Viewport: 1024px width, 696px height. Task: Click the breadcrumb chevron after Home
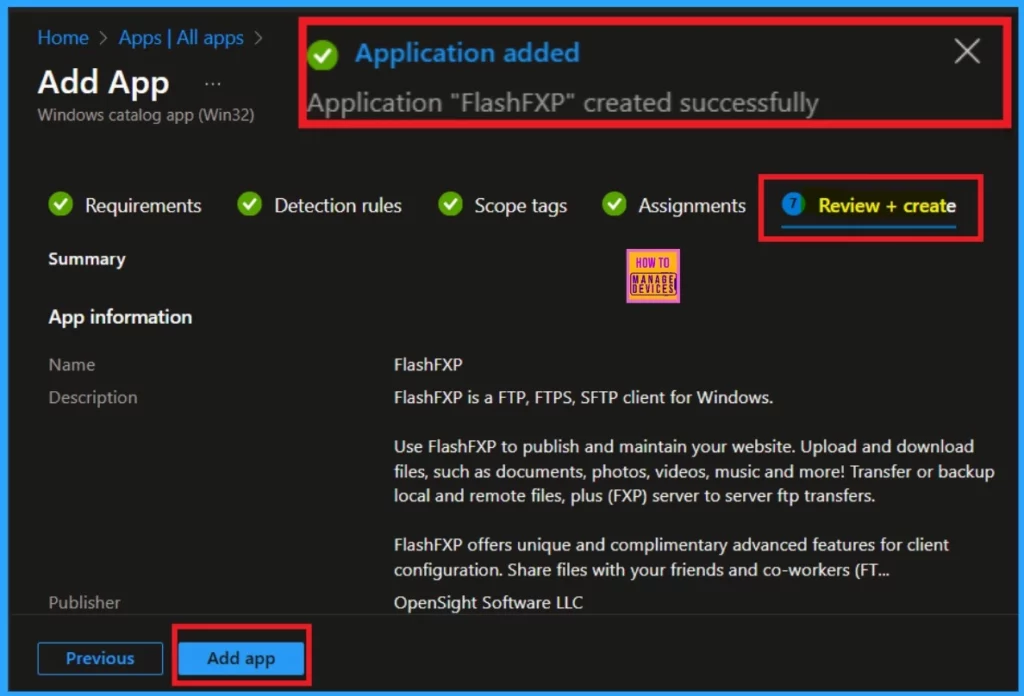[x=103, y=38]
